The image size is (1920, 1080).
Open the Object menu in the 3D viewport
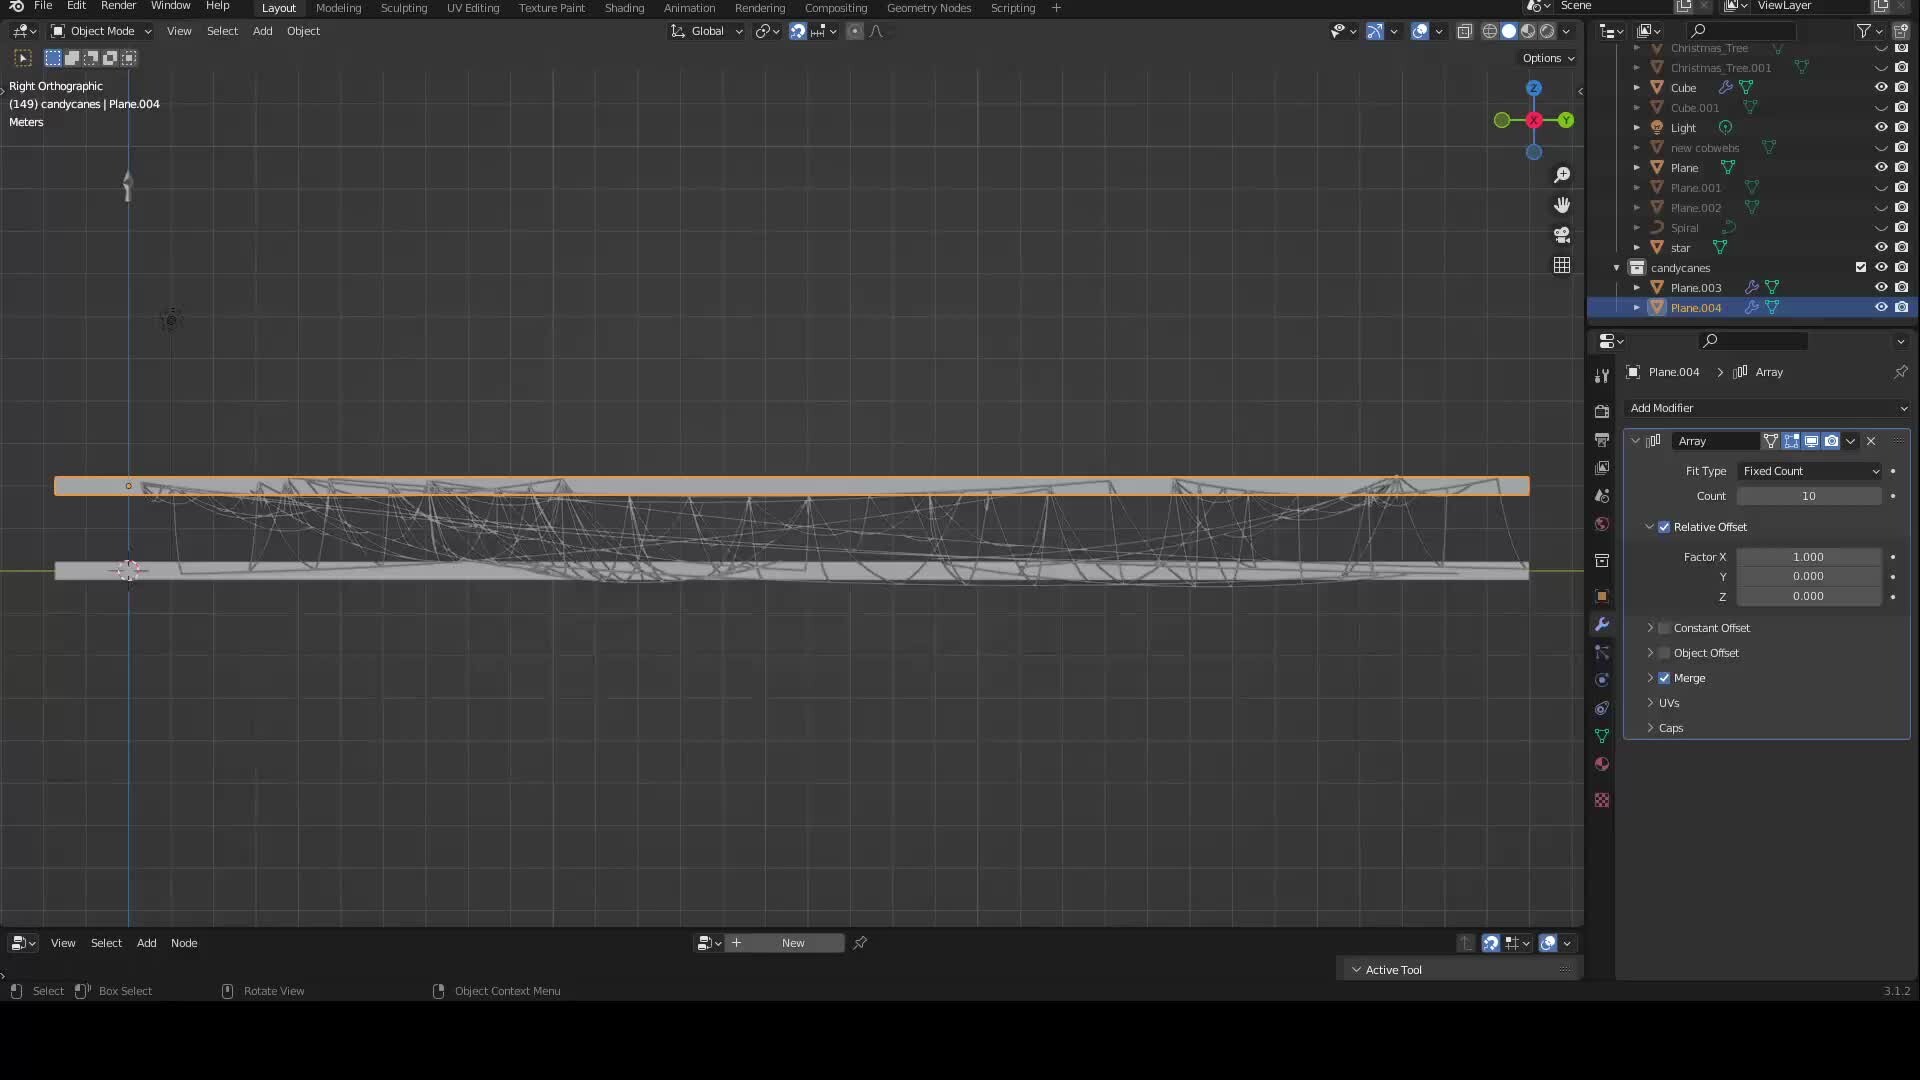pyautogui.click(x=304, y=31)
